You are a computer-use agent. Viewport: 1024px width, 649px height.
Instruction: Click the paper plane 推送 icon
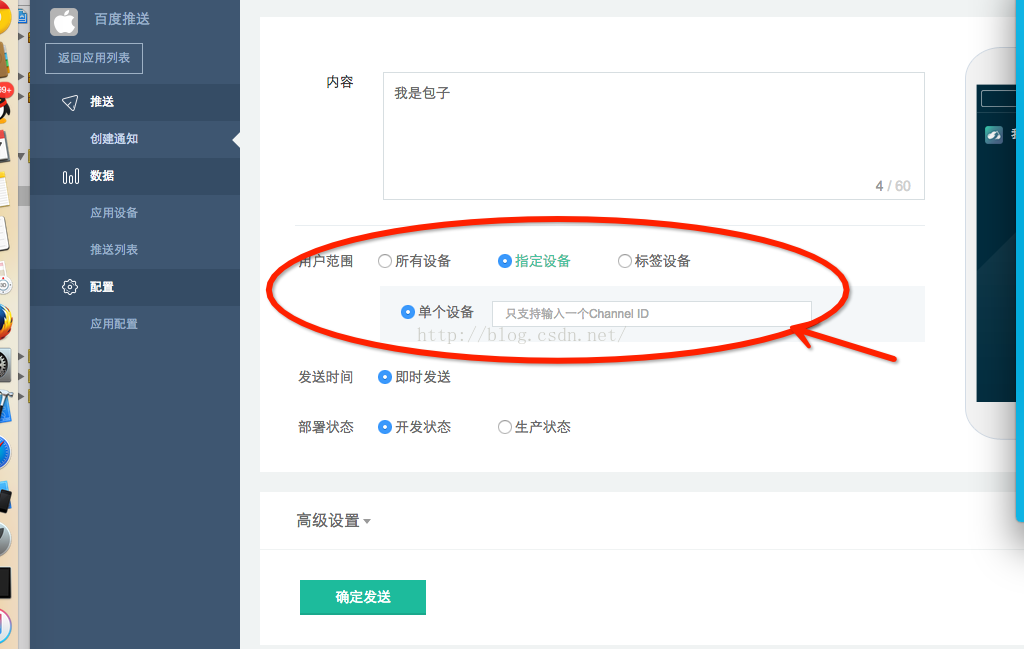pos(70,103)
